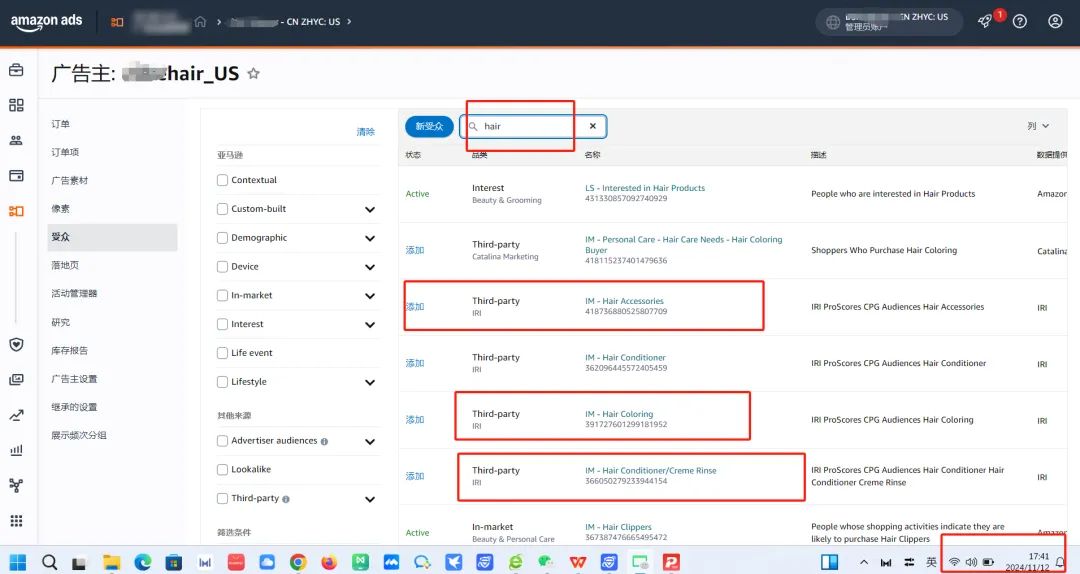The height and width of the screenshot is (574, 1080).
Task: Open the 像素 menu item
Action: click(61, 209)
